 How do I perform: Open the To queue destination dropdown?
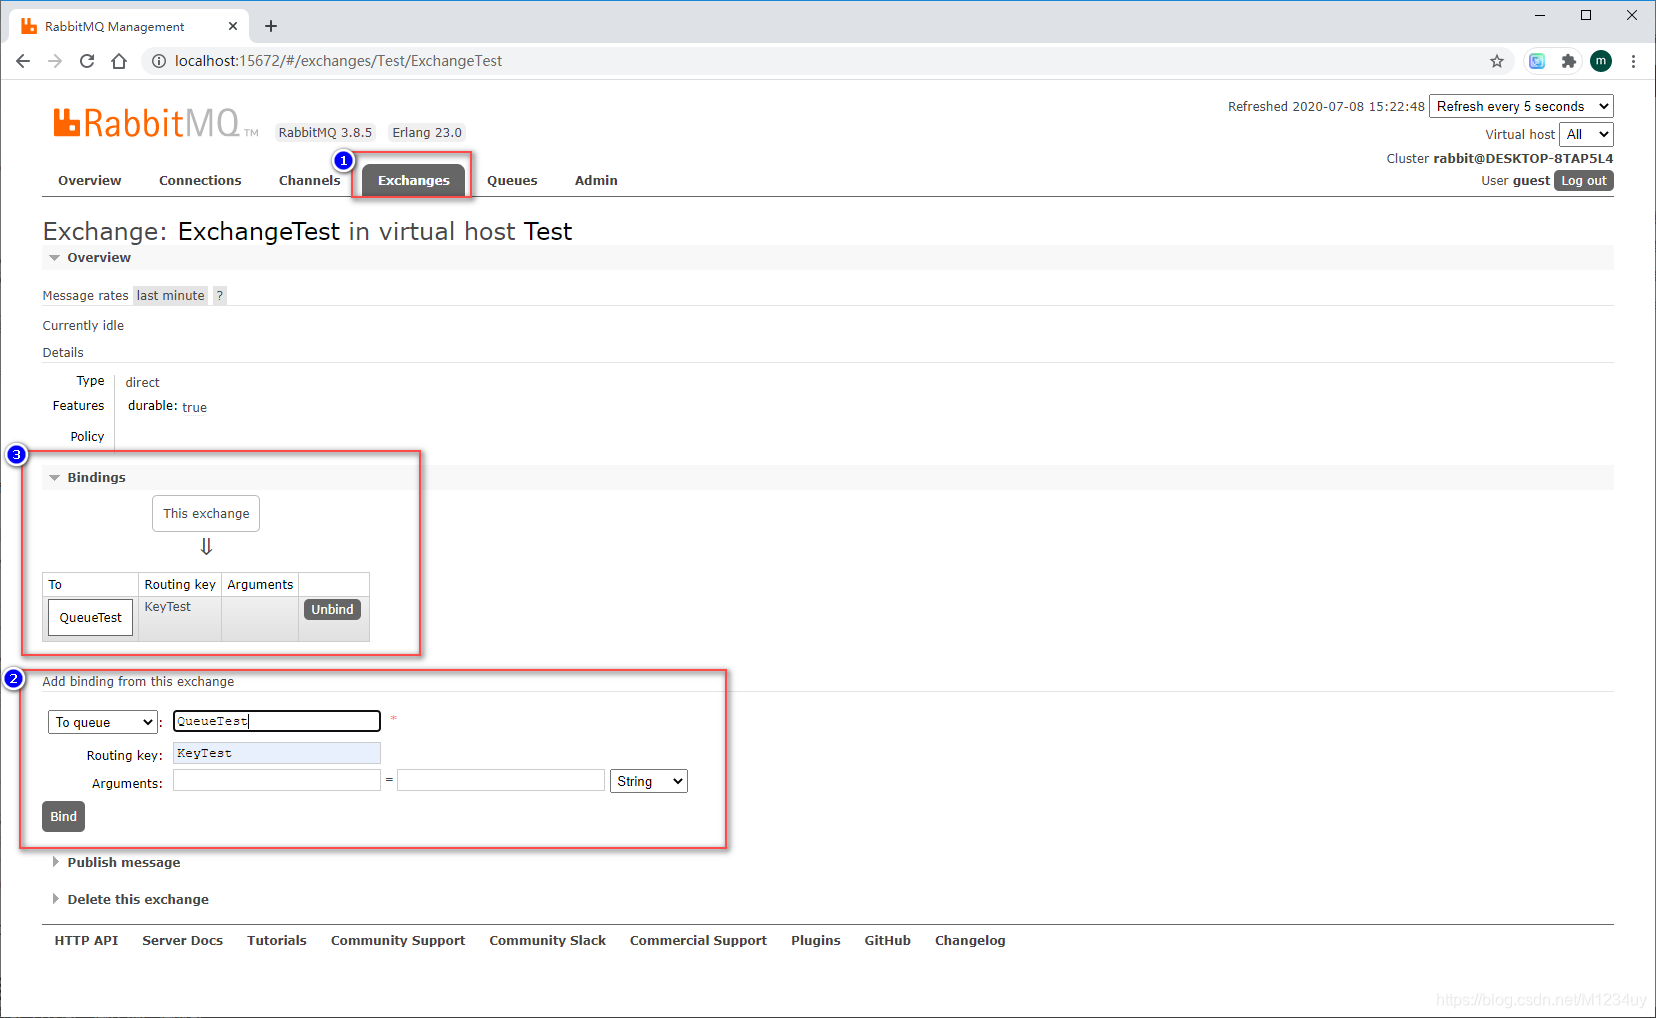click(x=103, y=722)
